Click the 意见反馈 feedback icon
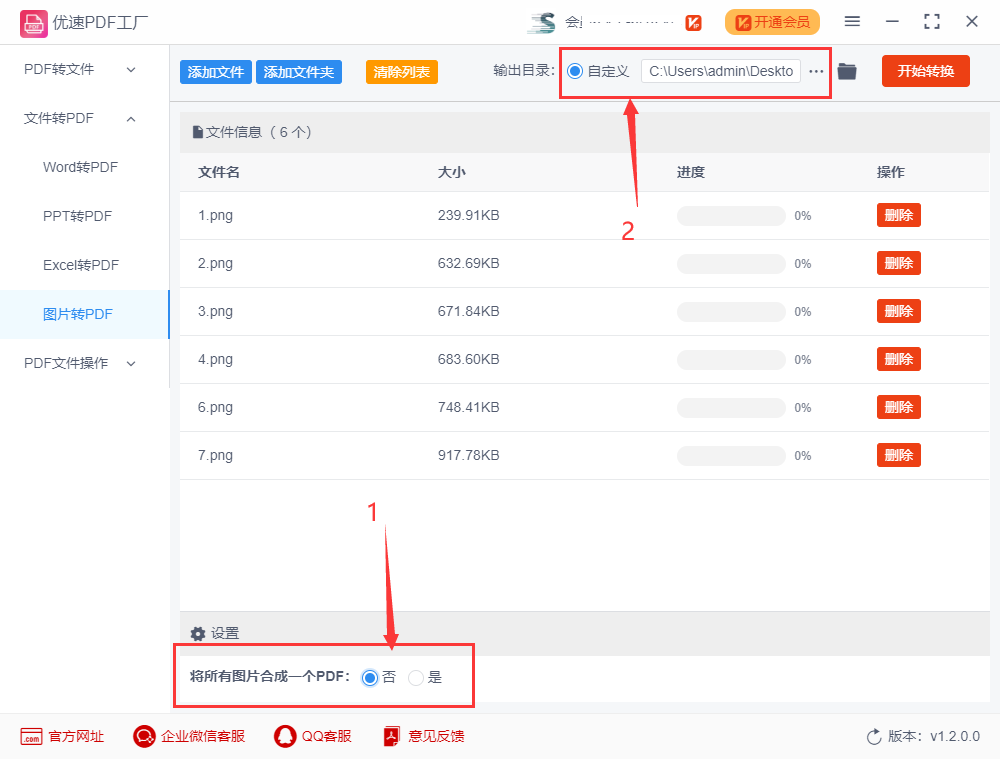The image size is (1000, 760). click(390, 736)
